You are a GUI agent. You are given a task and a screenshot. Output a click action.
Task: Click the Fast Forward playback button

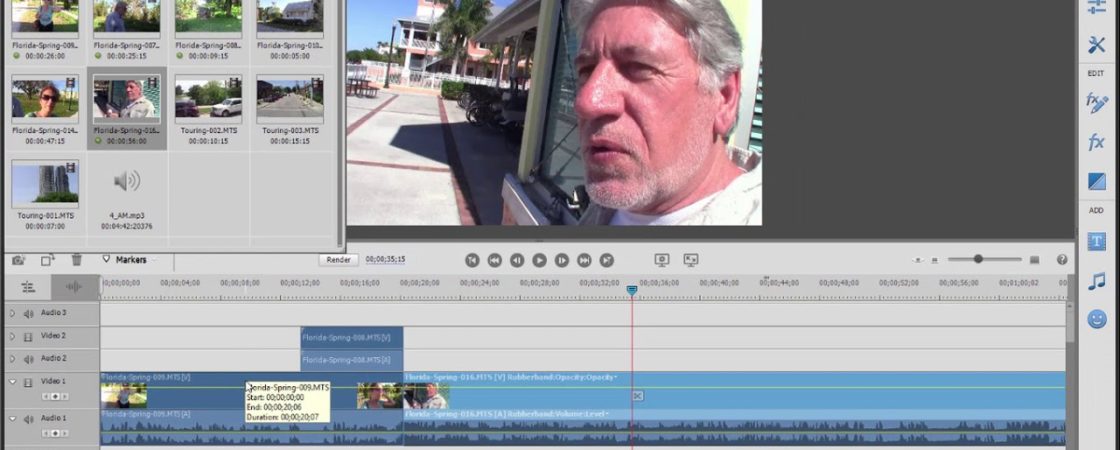click(x=584, y=261)
